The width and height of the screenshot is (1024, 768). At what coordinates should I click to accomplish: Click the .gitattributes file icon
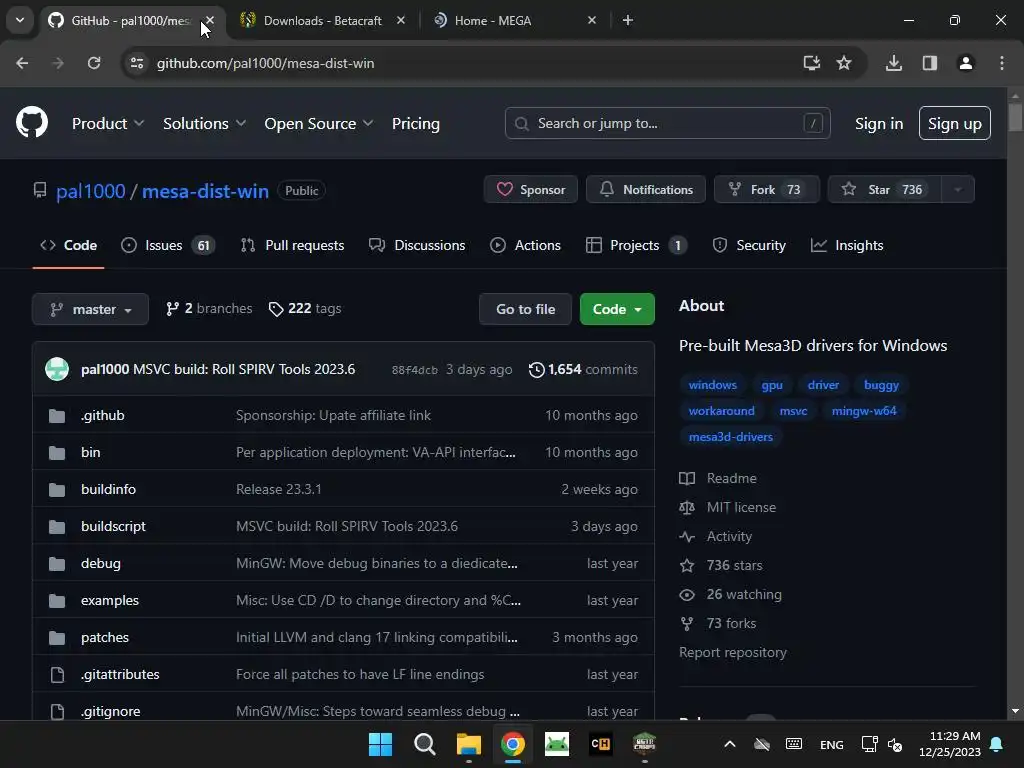click(57, 675)
